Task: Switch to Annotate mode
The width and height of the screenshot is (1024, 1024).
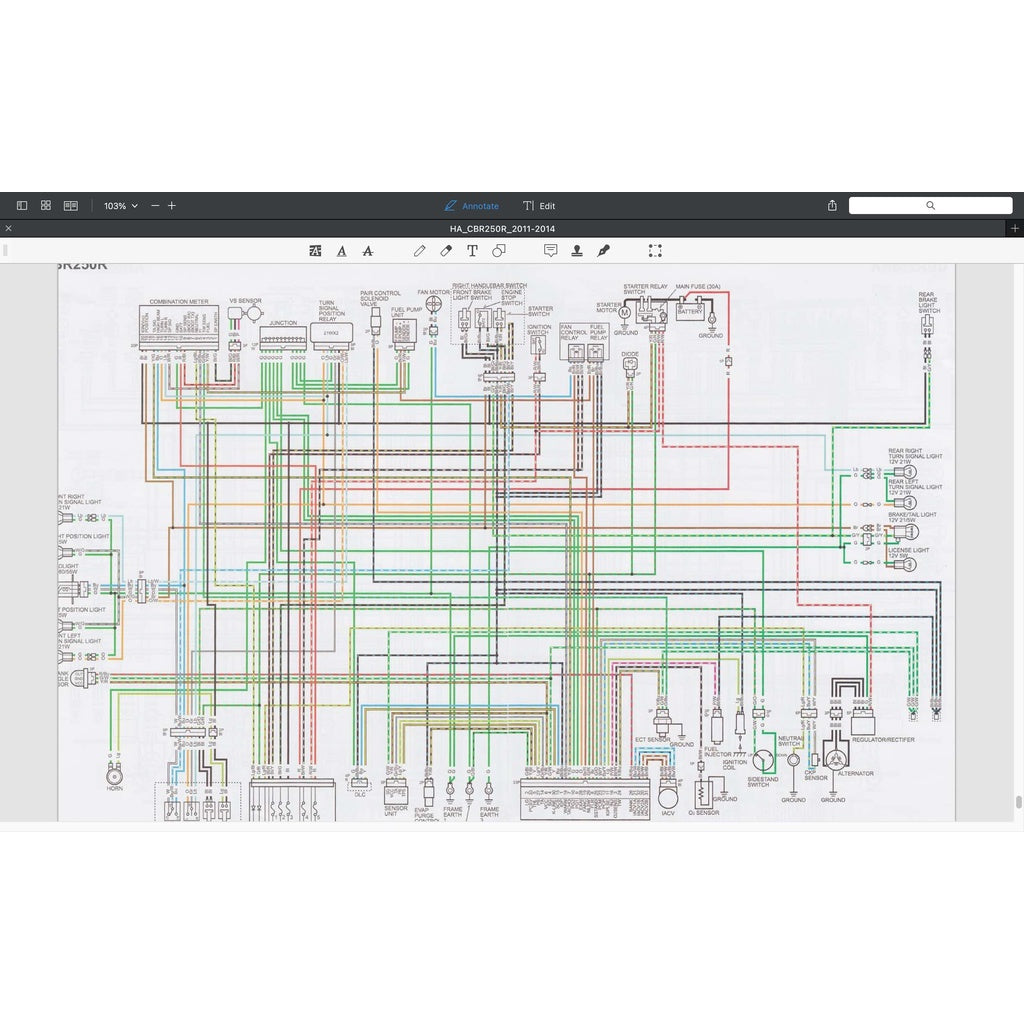Action: (471, 206)
